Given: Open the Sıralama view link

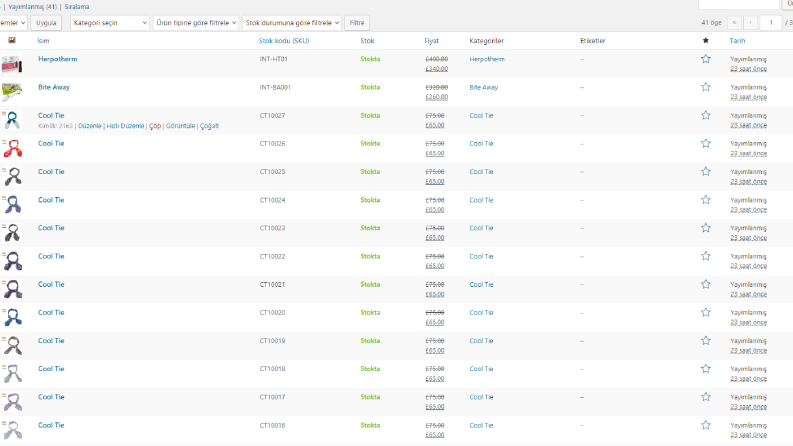Looking at the screenshot, I should tap(77, 7).
